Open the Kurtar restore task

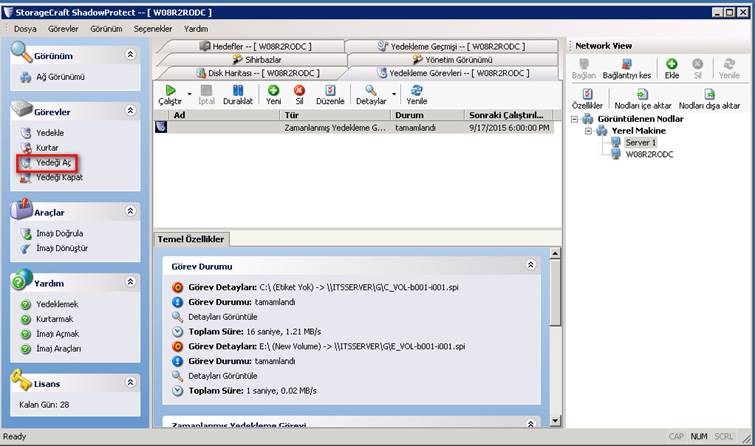coord(47,147)
